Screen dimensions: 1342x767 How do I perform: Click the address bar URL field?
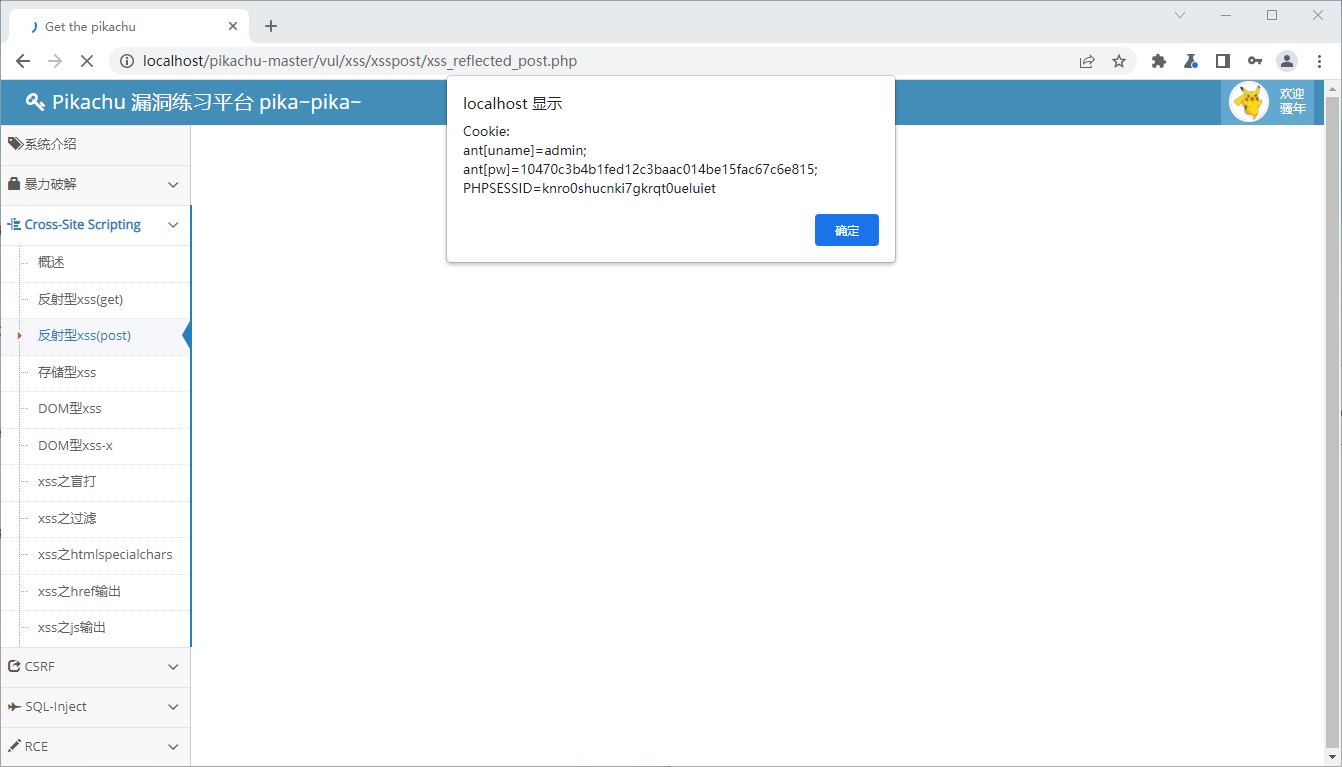point(600,61)
